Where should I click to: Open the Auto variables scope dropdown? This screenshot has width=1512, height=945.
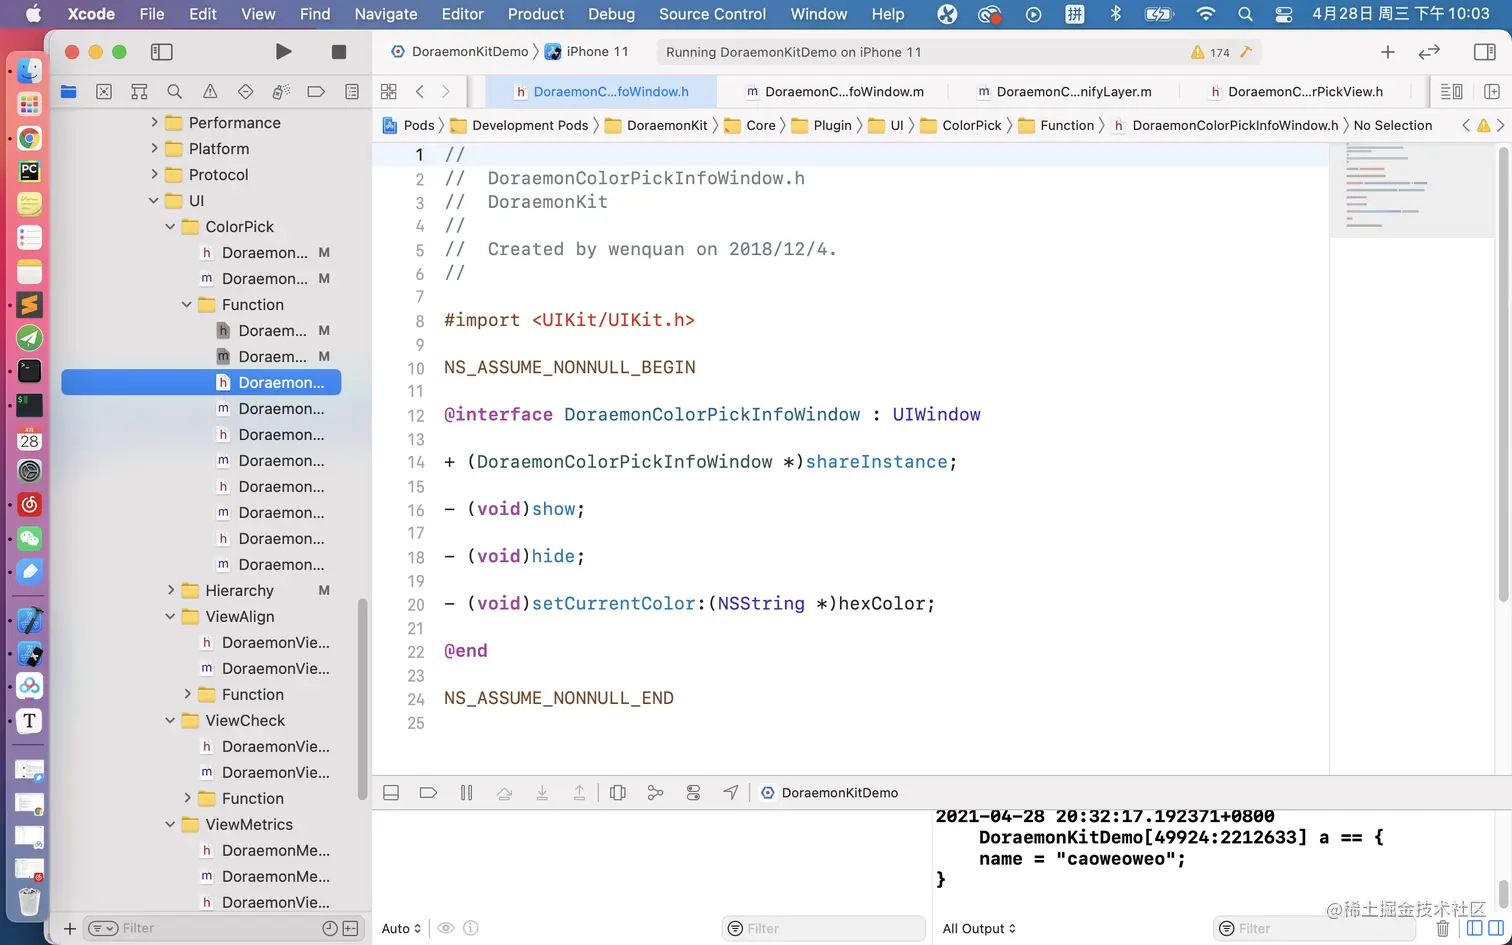pyautogui.click(x=401, y=928)
